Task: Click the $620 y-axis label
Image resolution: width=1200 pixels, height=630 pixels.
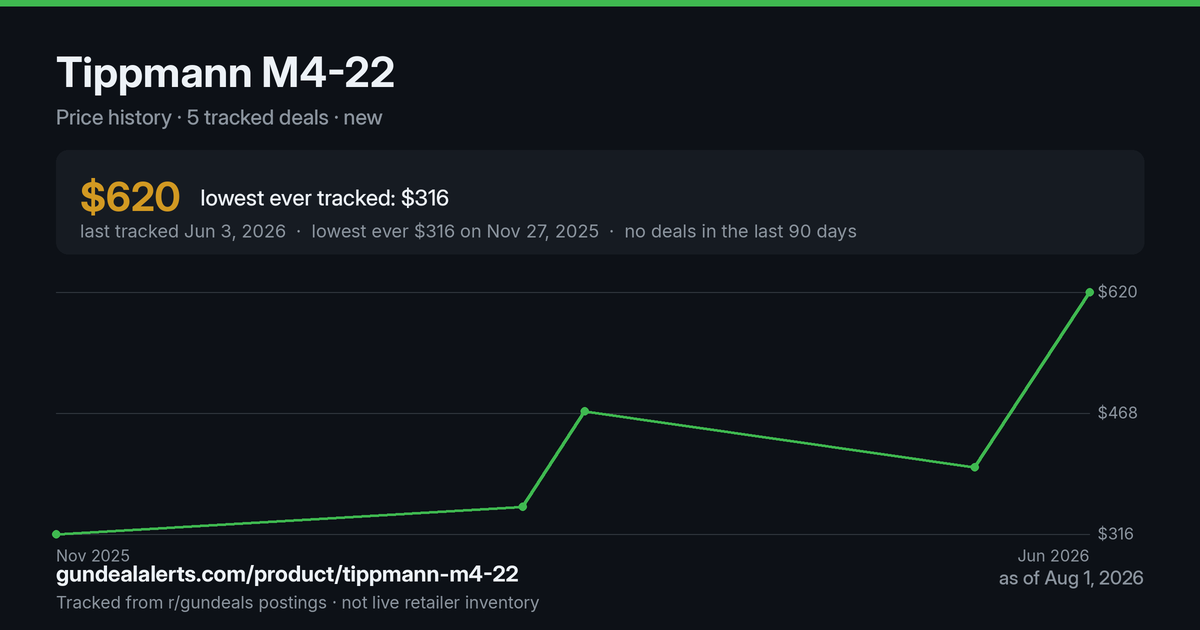Action: click(1117, 292)
